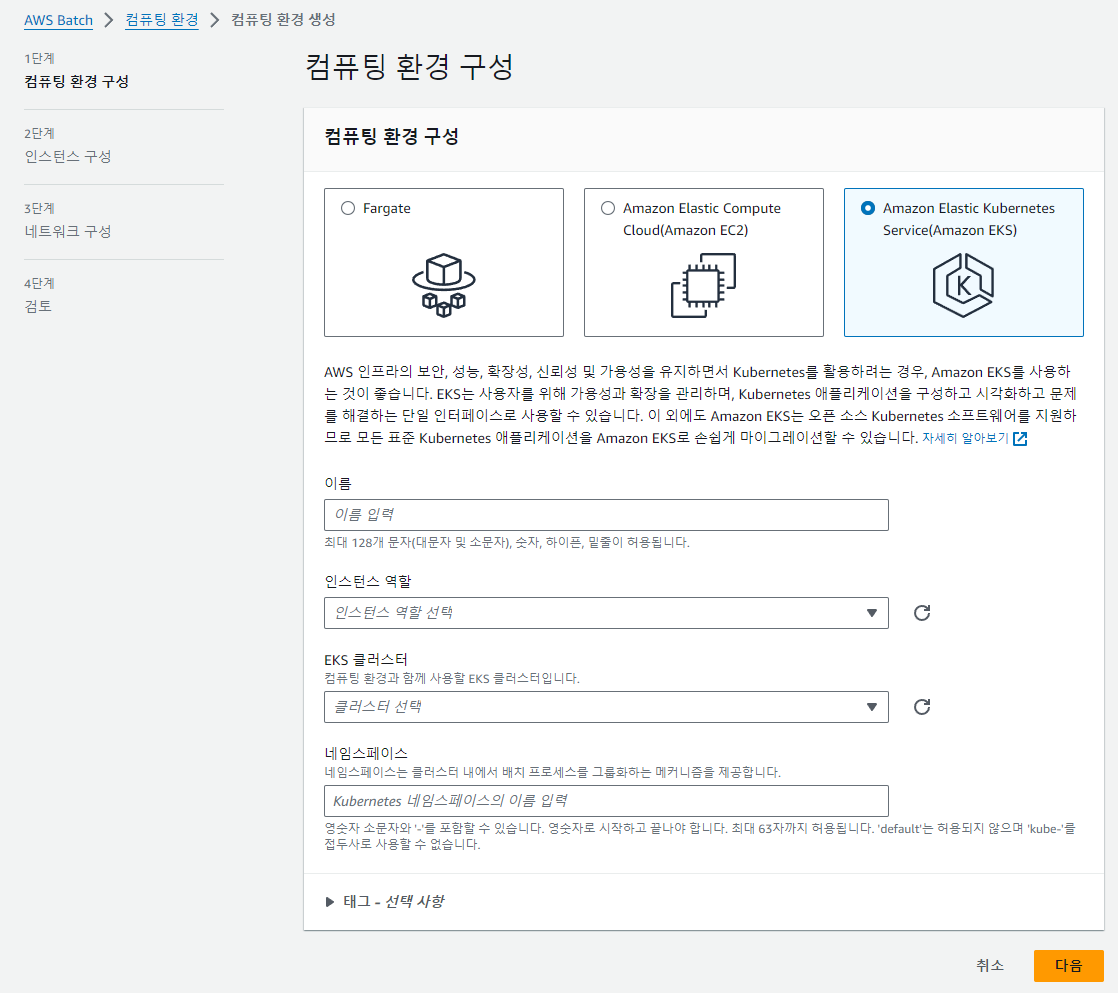Select step 4 검토 in sidebar
This screenshot has width=1118, height=993.
[x=38, y=306]
